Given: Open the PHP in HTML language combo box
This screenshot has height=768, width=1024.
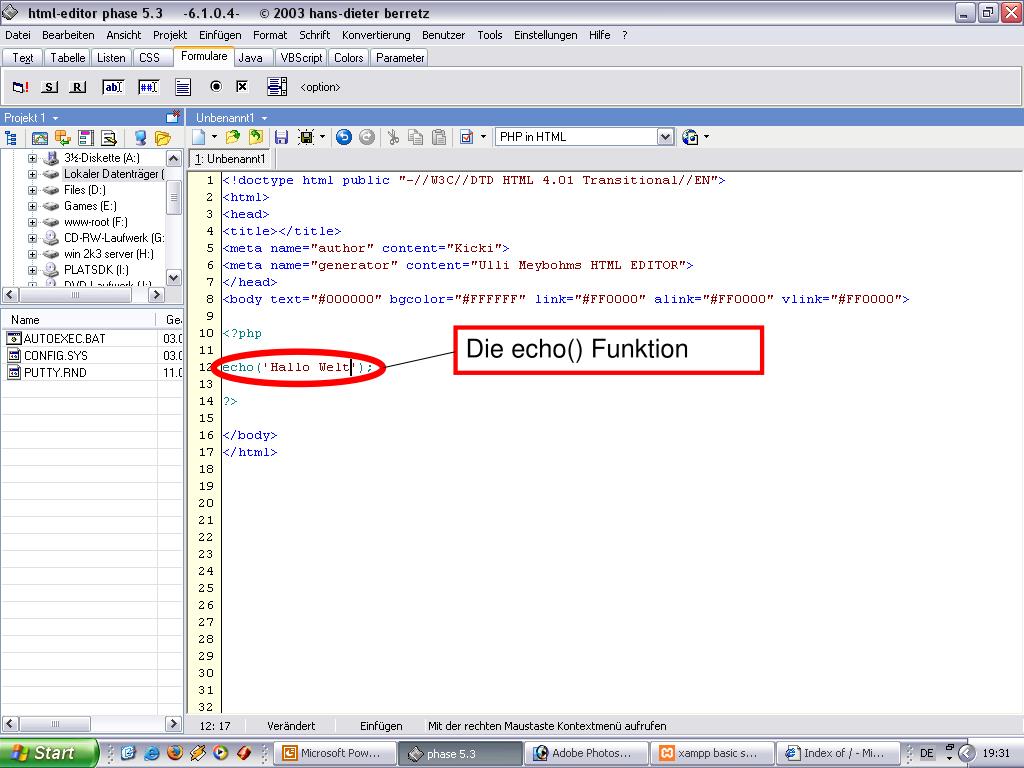Looking at the screenshot, I should (584, 136).
